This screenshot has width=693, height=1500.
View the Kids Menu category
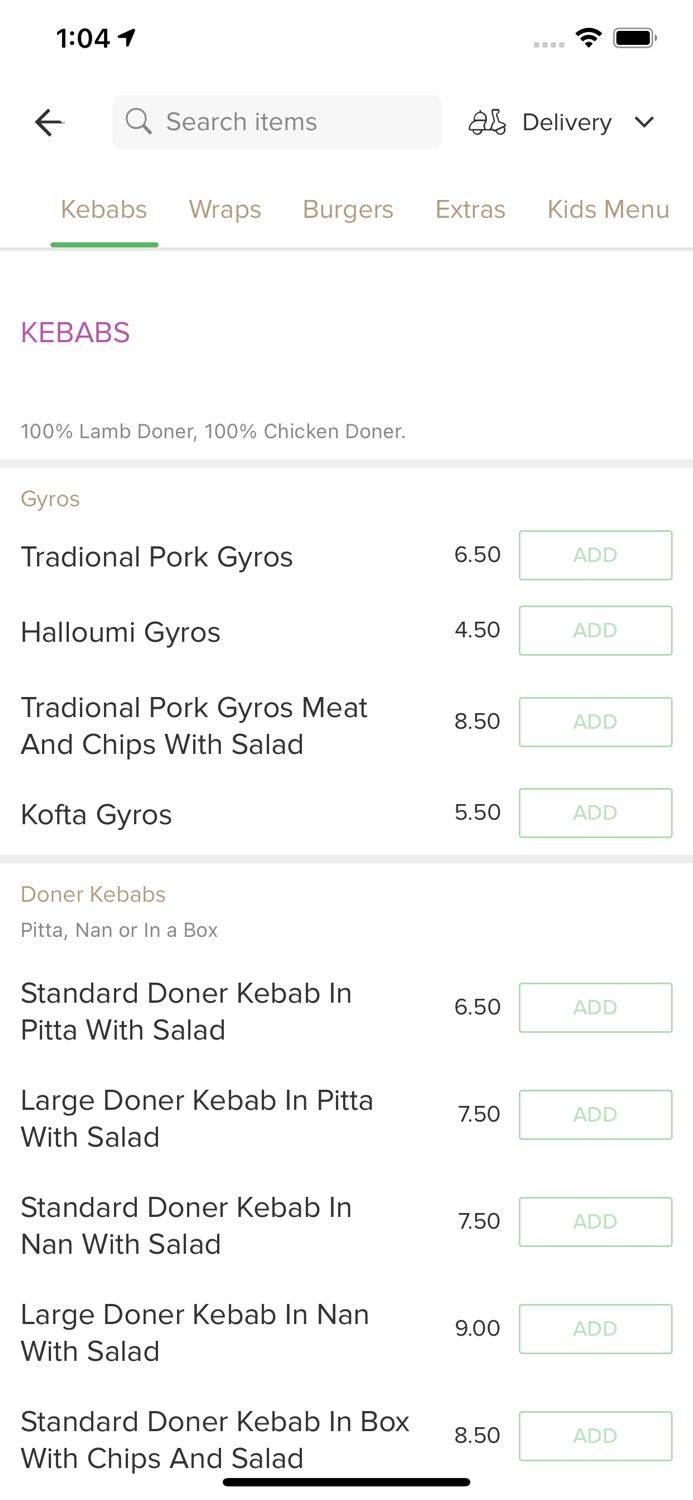point(608,209)
